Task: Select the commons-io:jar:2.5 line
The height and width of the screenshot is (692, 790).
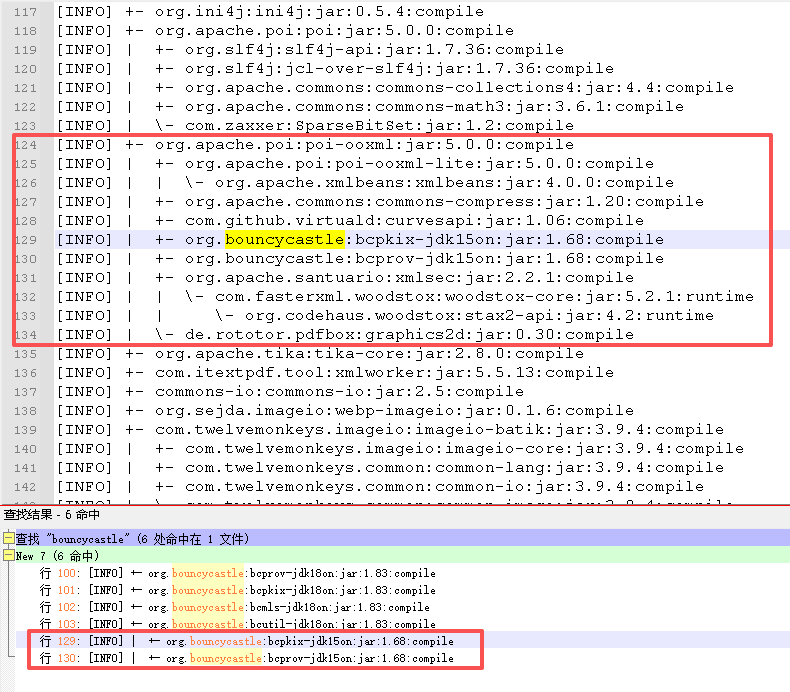Action: 290,392
